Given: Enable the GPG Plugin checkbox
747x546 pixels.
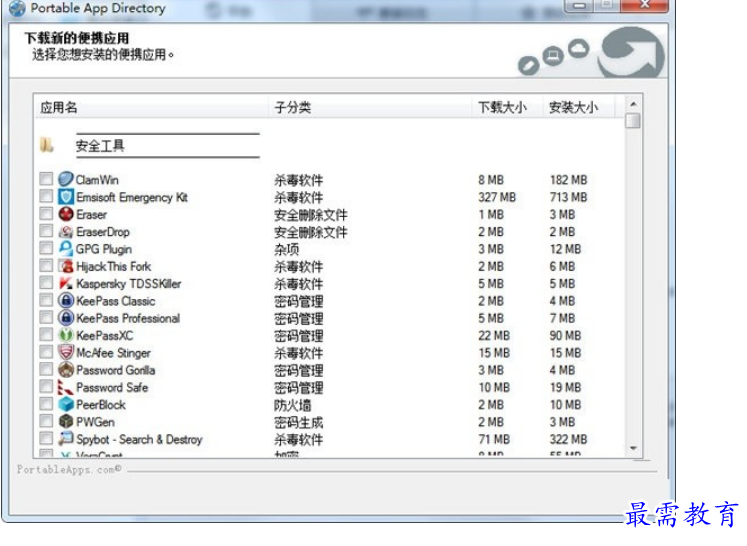Looking at the screenshot, I should pos(46,248).
